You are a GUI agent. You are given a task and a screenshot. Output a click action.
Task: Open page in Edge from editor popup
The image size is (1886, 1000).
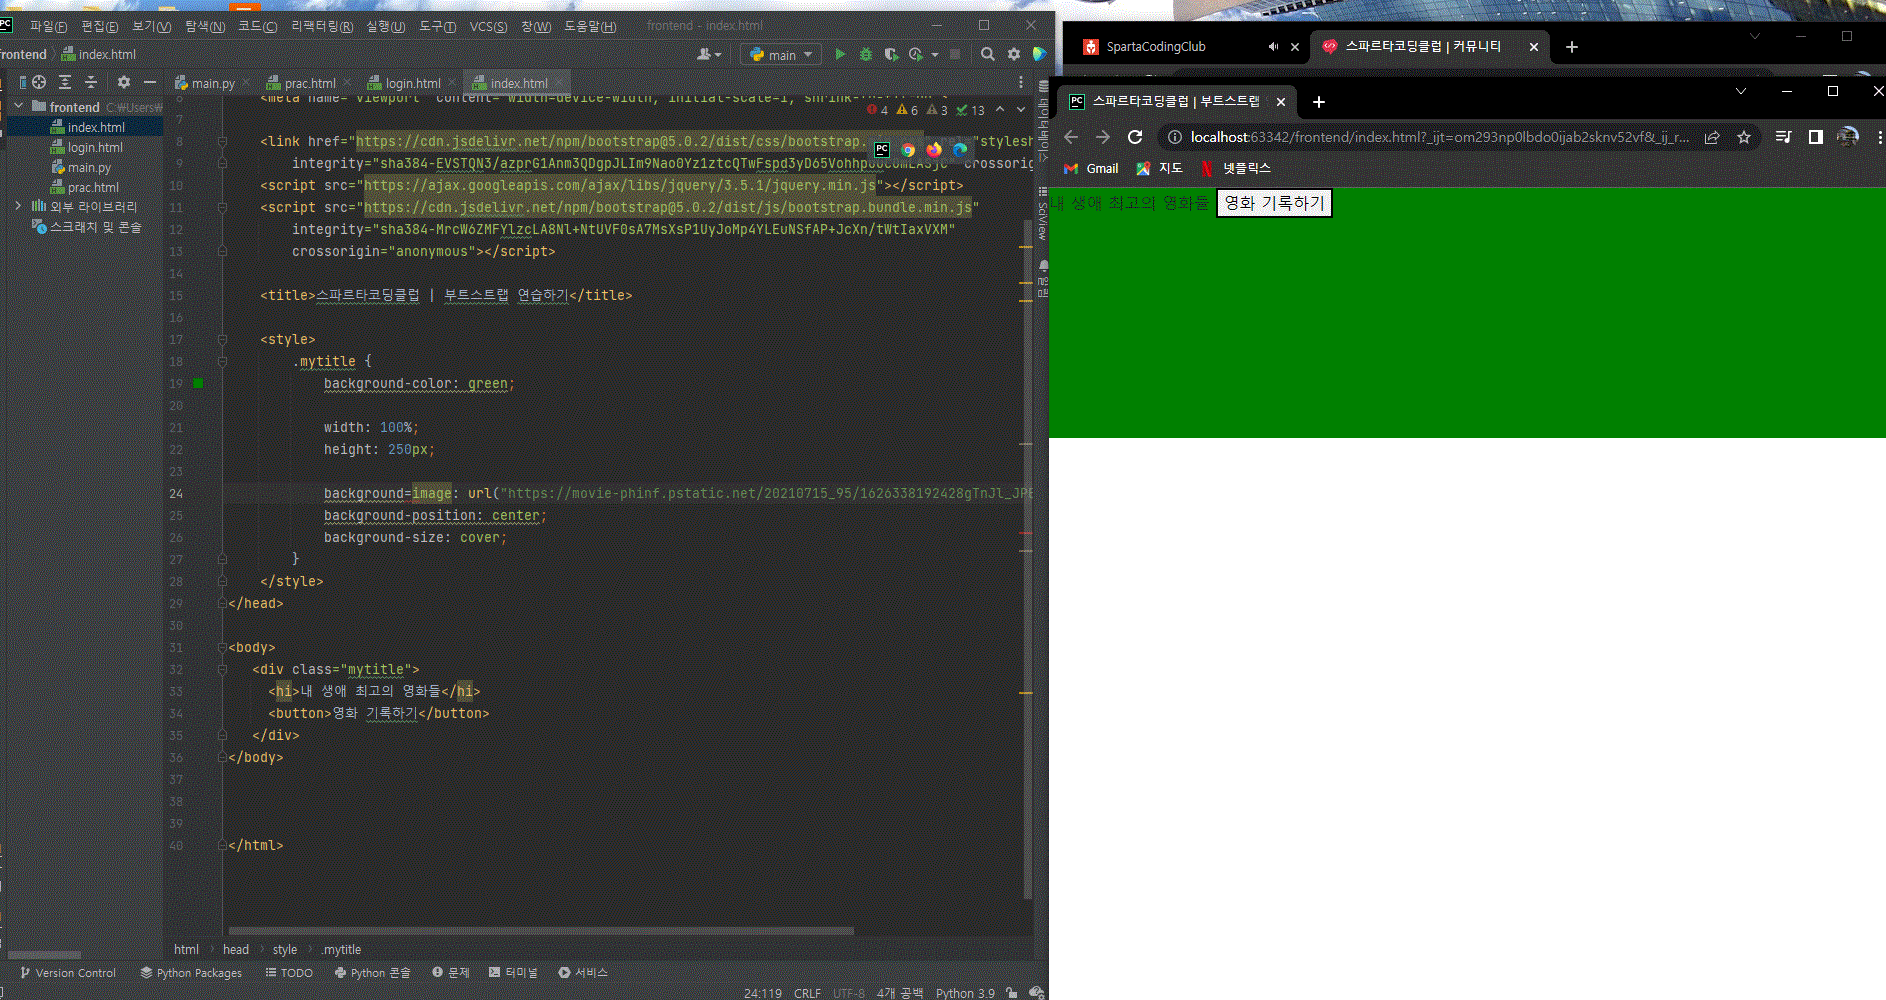point(960,150)
